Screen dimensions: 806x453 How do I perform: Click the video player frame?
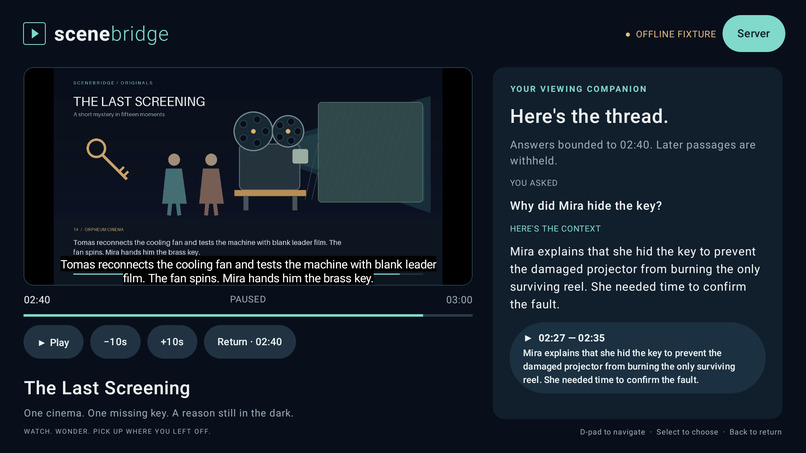click(x=248, y=176)
